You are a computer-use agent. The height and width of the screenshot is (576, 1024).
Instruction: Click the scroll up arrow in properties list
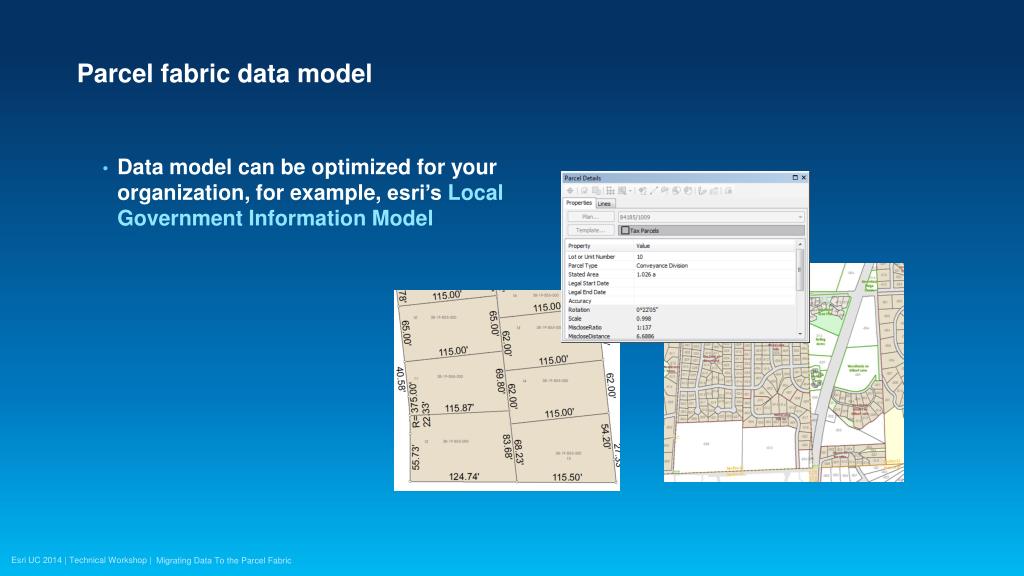coord(800,245)
